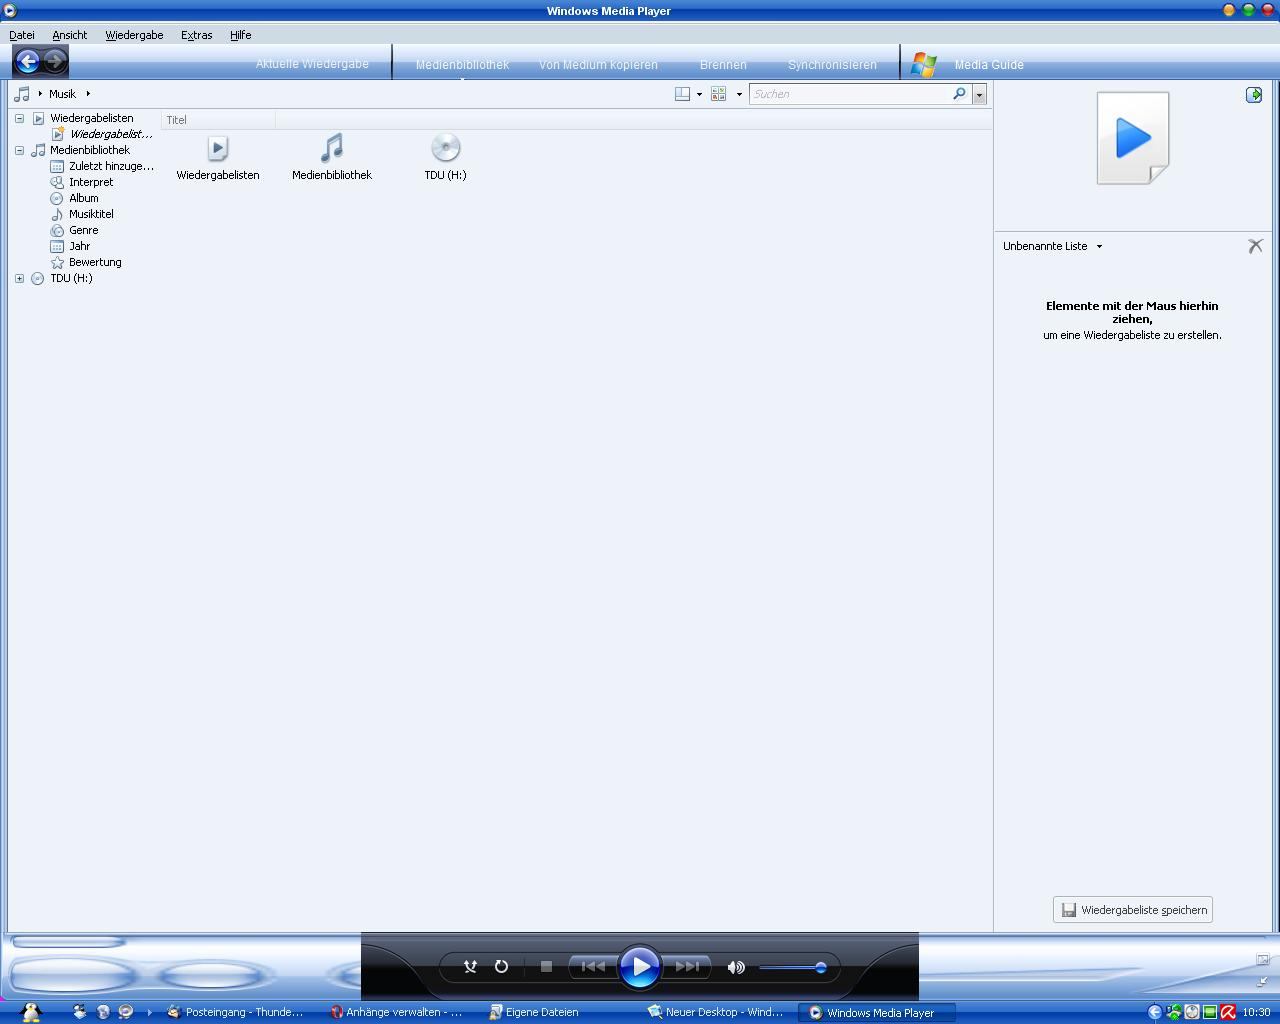The width and height of the screenshot is (1280, 1024).
Task: Open the Hilfe menu
Action: point(240,35)
